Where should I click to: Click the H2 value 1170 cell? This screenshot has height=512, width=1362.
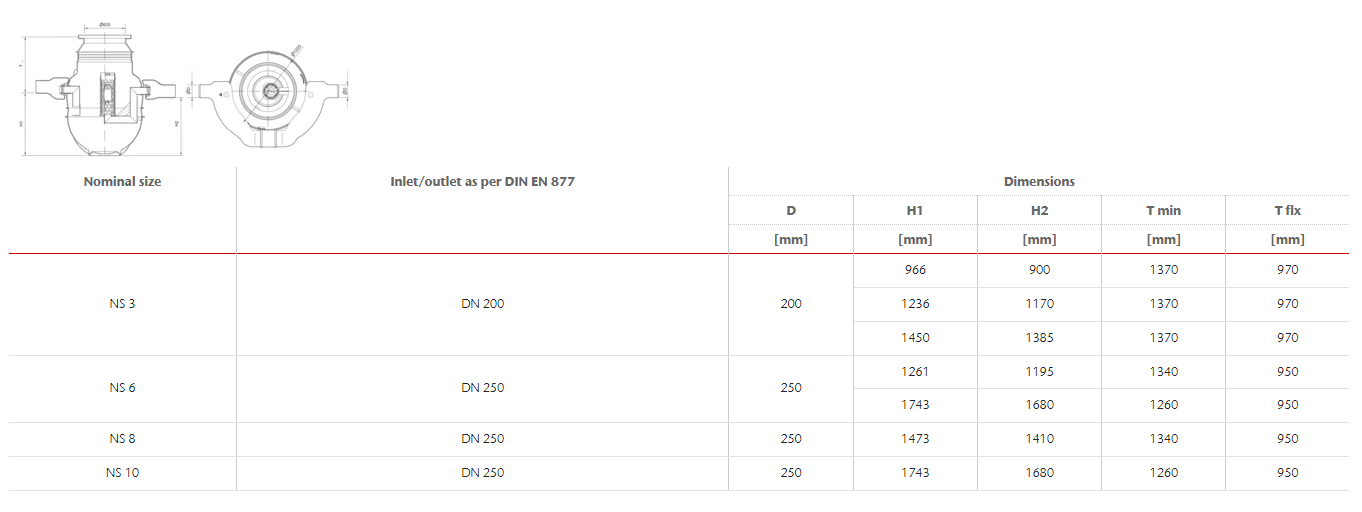[x=1039, y=304]
